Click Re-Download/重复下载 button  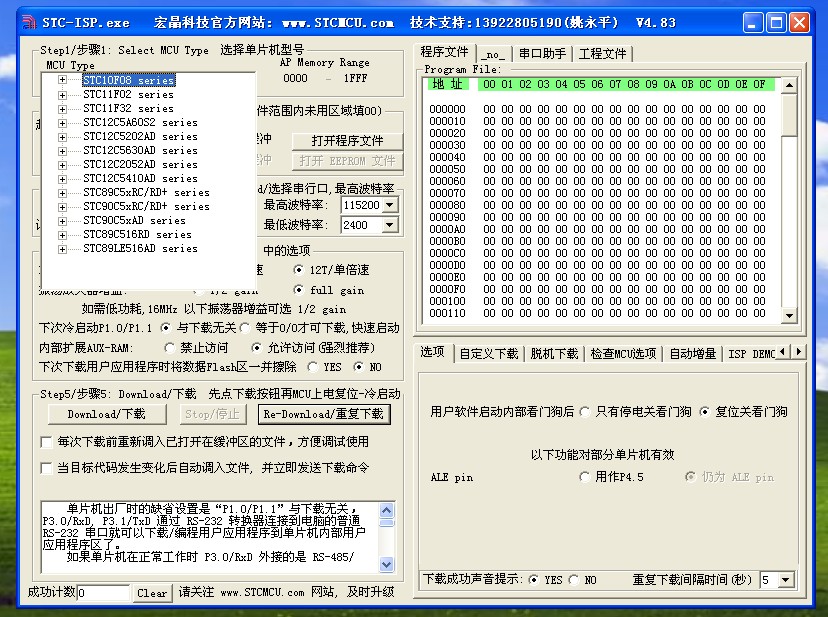pyautogui.click(x=324, y=414)
